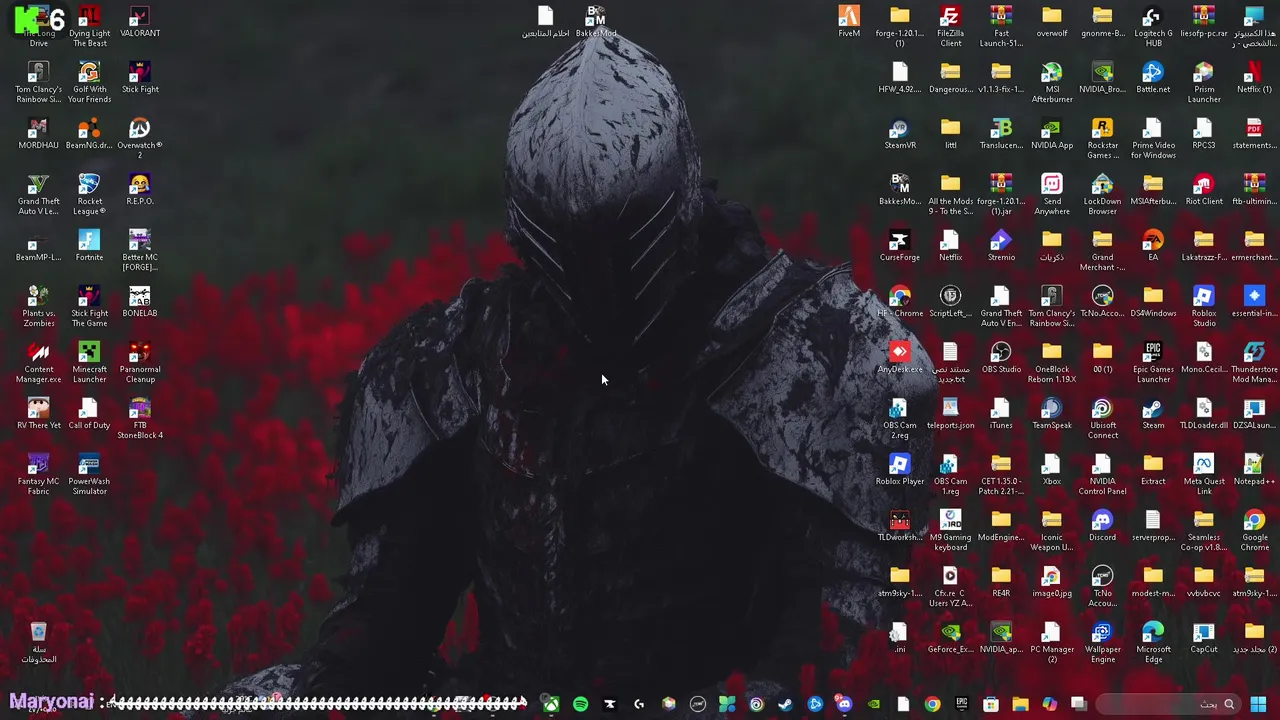1280x720 pixels.
Task: Open the OBS Studio shortcut
Action: 1001,359
